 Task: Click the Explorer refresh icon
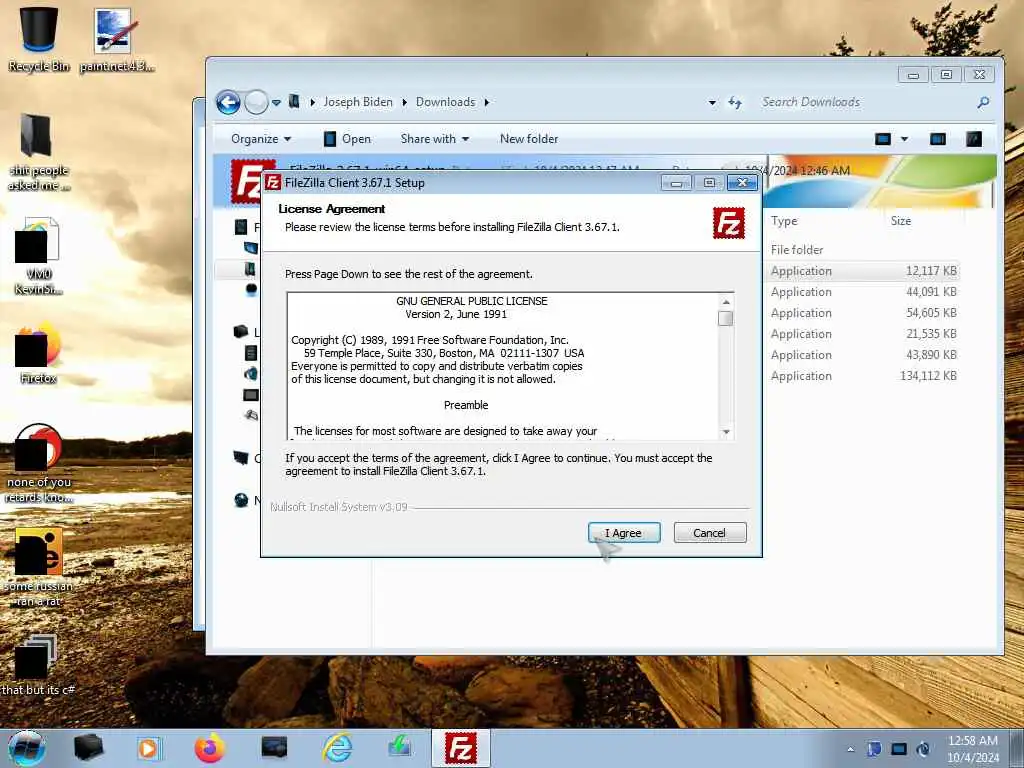click(x=735, y=103)
